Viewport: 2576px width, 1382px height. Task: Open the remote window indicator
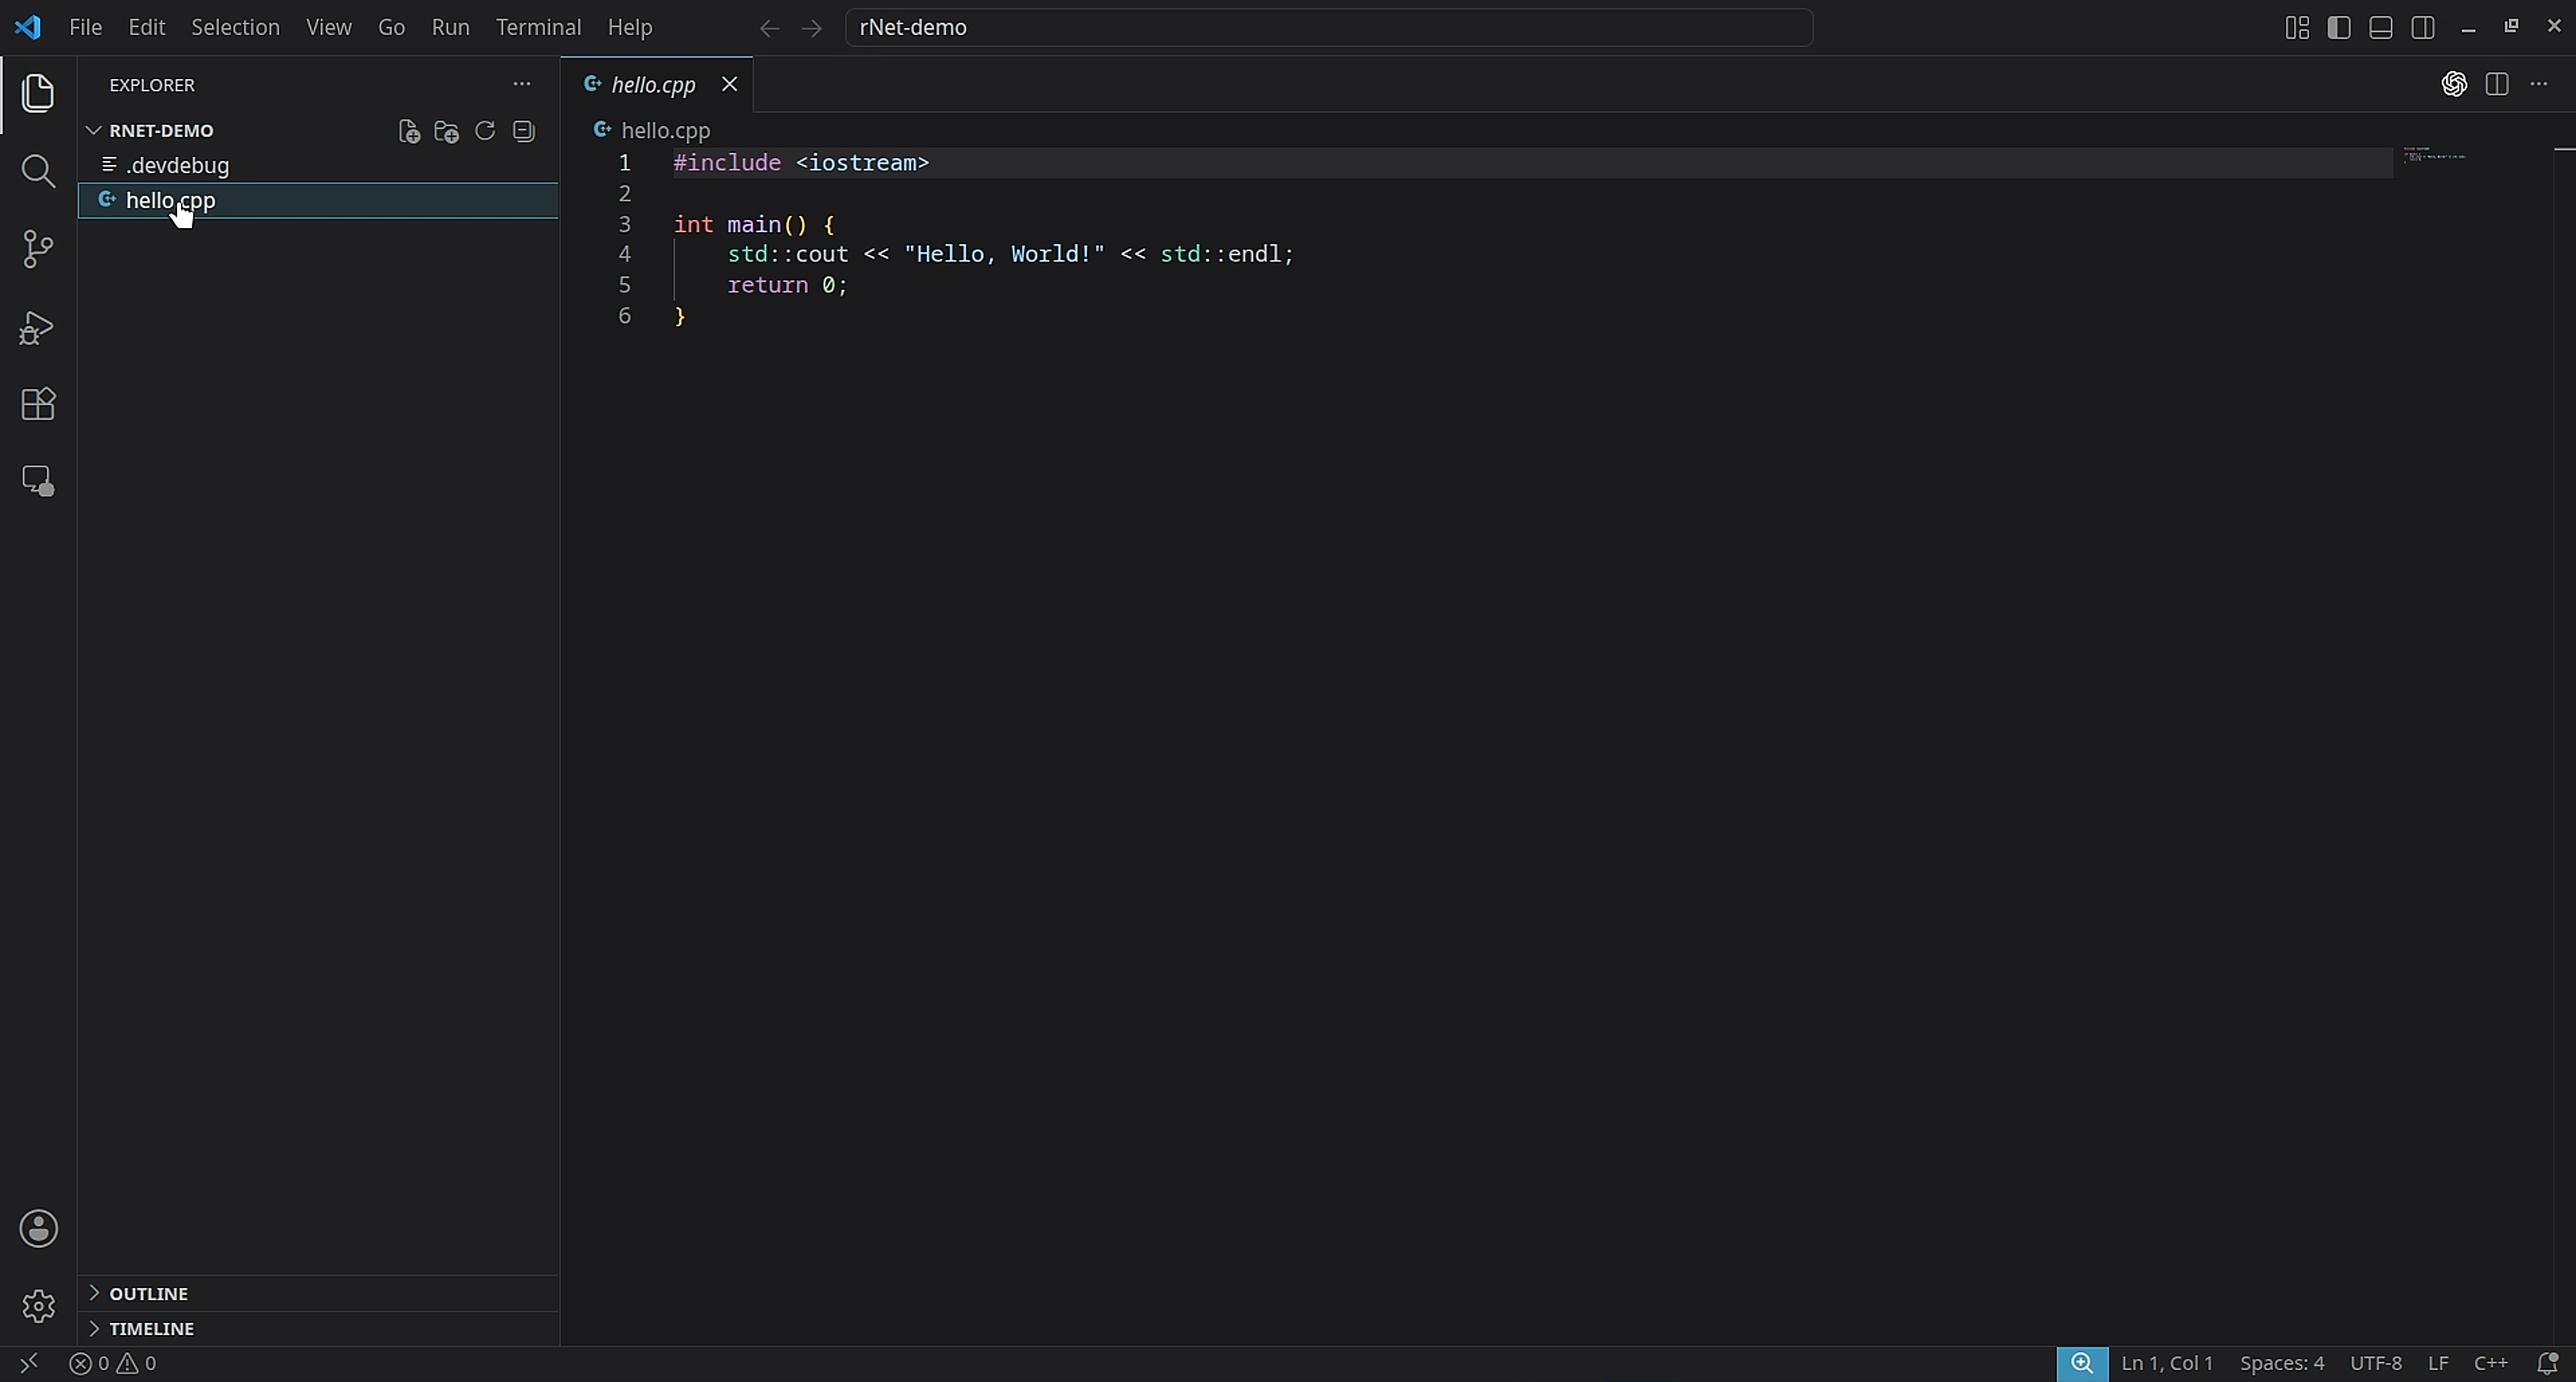point(29,1363)
